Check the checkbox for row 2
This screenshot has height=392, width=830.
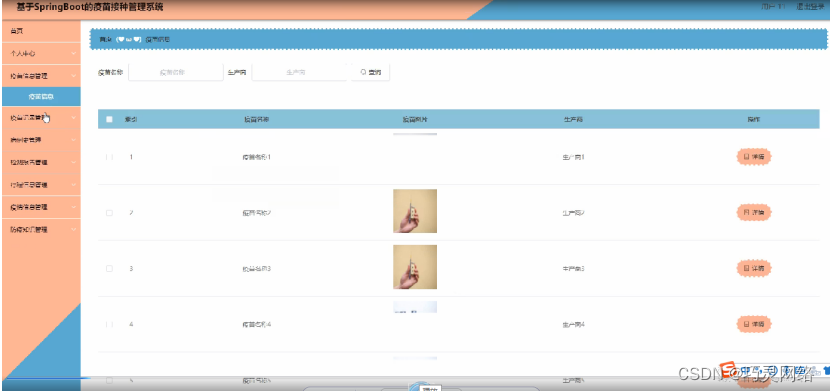click(x=110, y=213)
